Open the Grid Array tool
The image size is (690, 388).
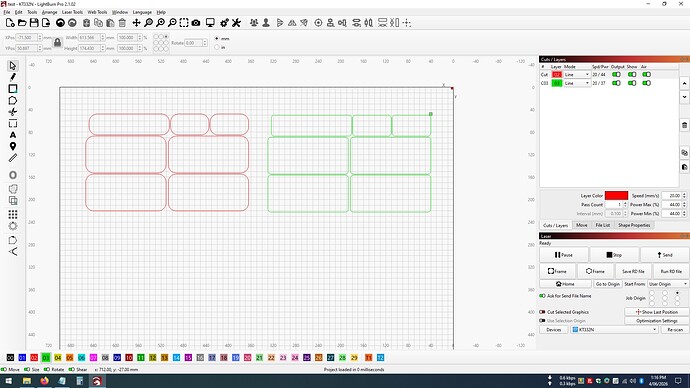(x=13, y=214)
